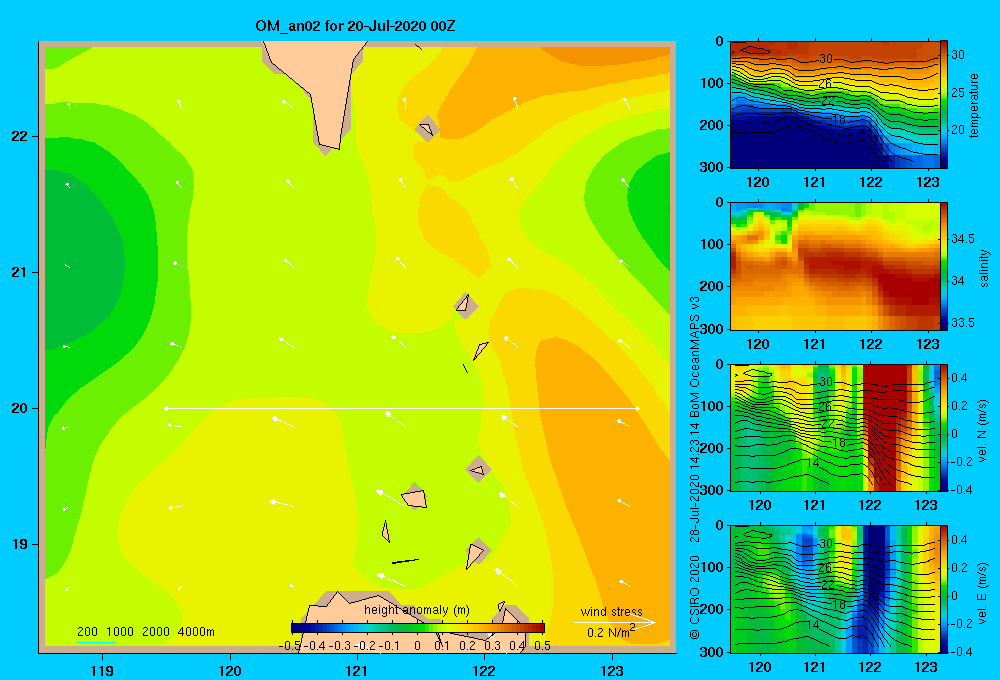Click the temperature depth-section panel
This screenshot has height=680, width=1000.
835,105
